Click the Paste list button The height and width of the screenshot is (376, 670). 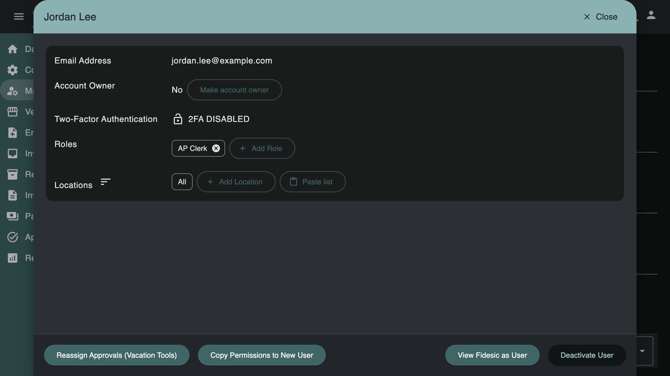point(312,182)
